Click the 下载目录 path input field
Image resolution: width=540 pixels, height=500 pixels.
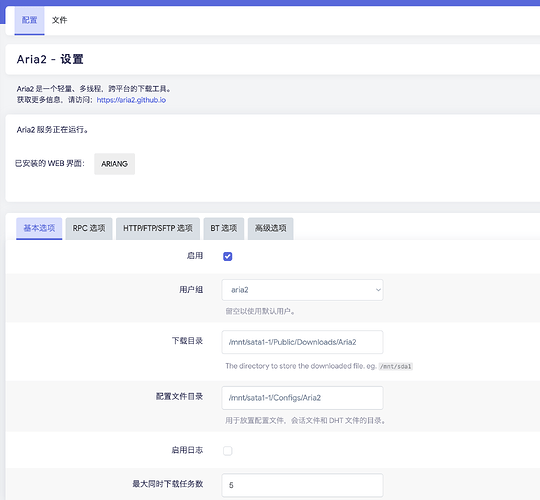pyautogui.click(x=302, y=342)
